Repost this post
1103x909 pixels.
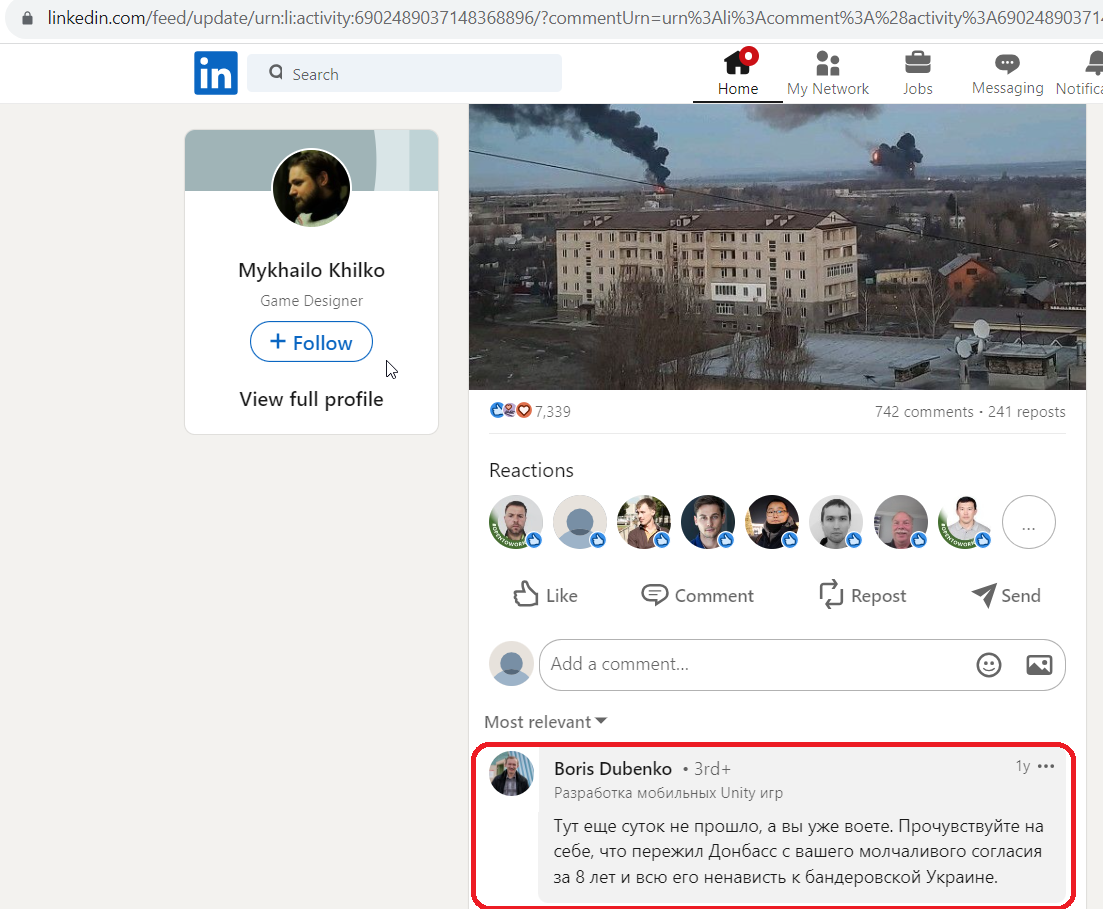click(x=862, y=595)
